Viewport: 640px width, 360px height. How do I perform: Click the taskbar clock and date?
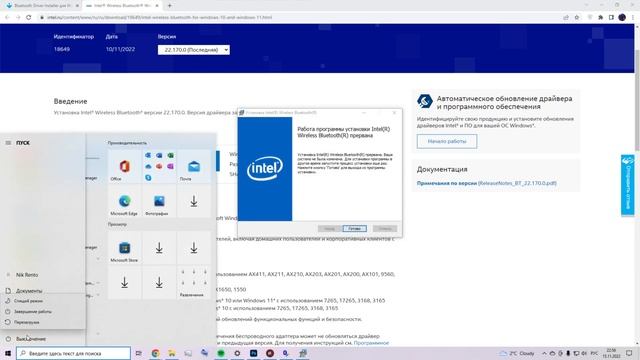(x=611, y=353)
